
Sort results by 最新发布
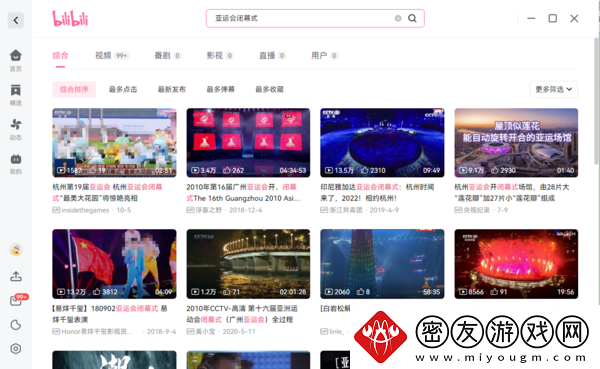[x=171, y=89]
